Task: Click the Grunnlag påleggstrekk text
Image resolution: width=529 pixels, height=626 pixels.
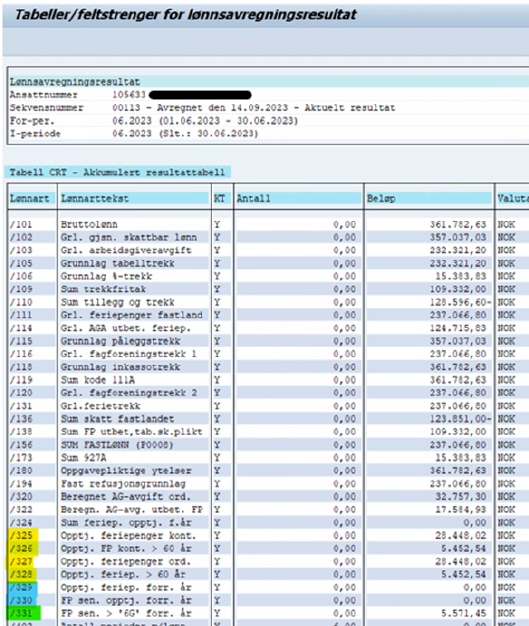Action: pos(120,341)
